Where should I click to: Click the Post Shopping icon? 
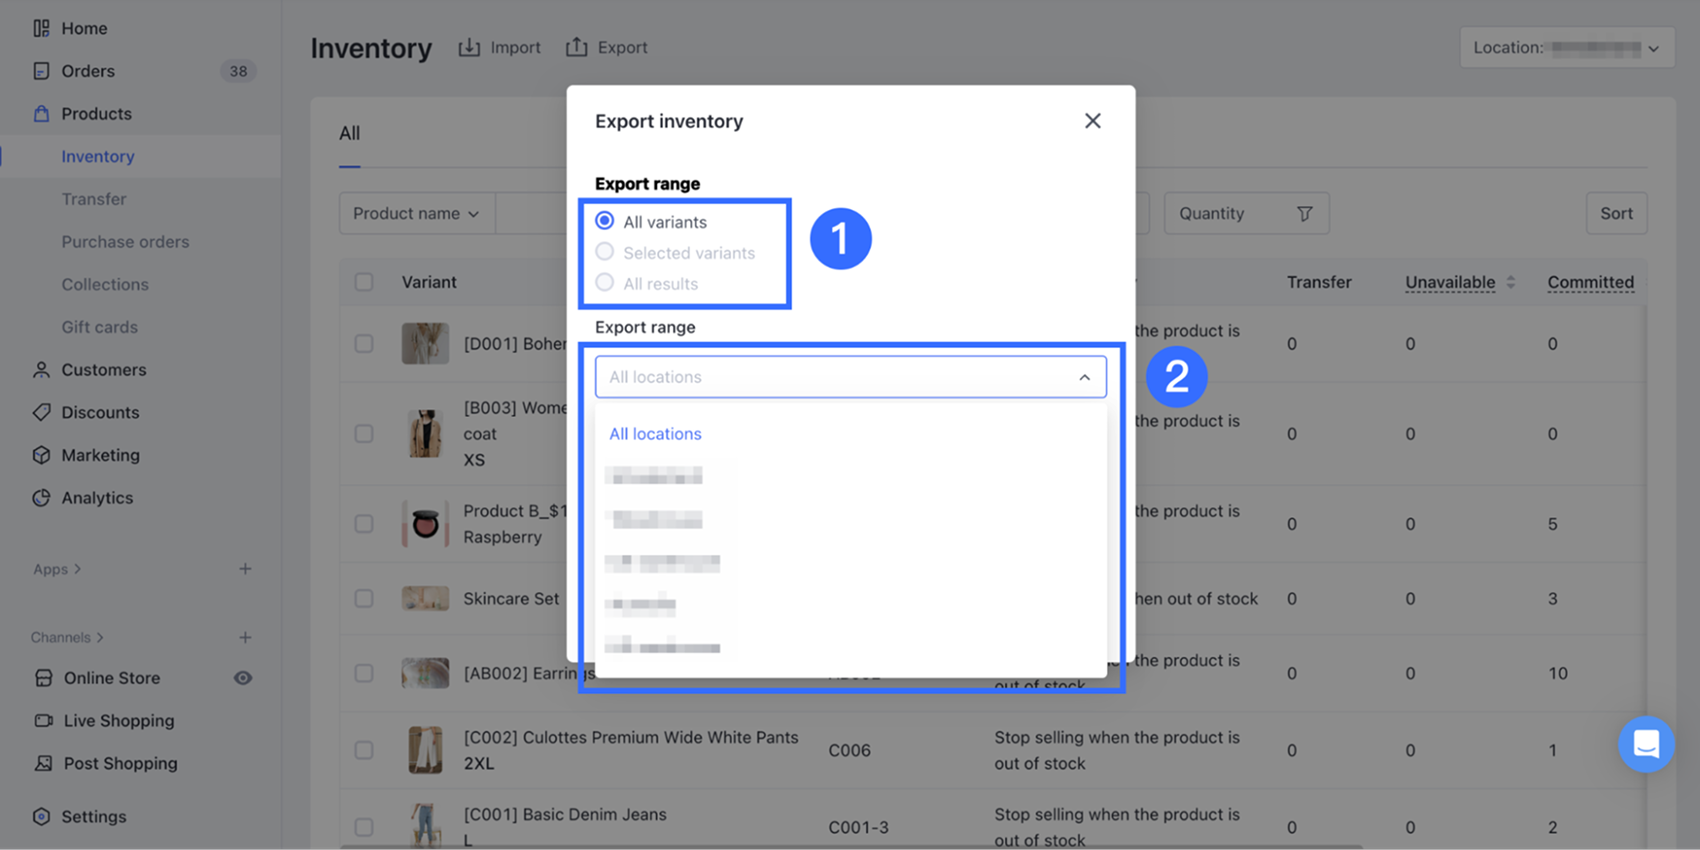[43, 764]
